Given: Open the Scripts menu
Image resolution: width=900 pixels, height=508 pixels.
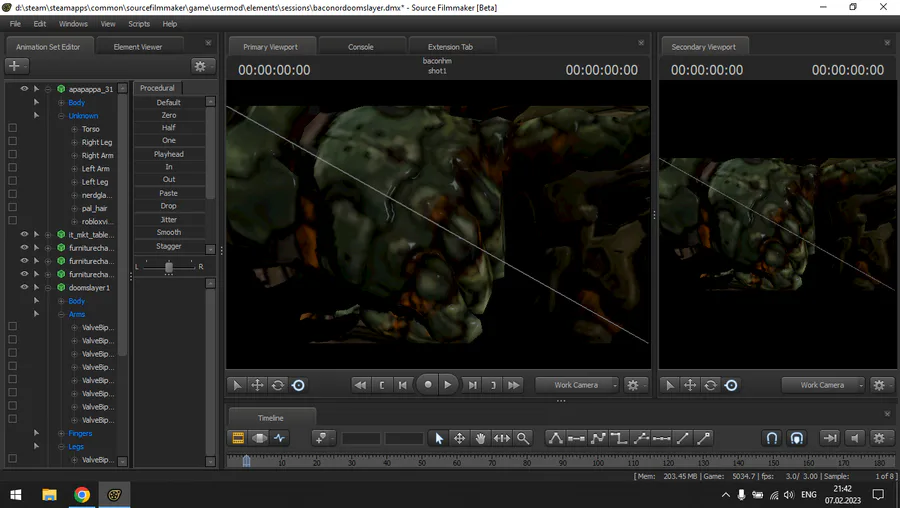Looking at the screenshot, I should click(x=139, y=24).
